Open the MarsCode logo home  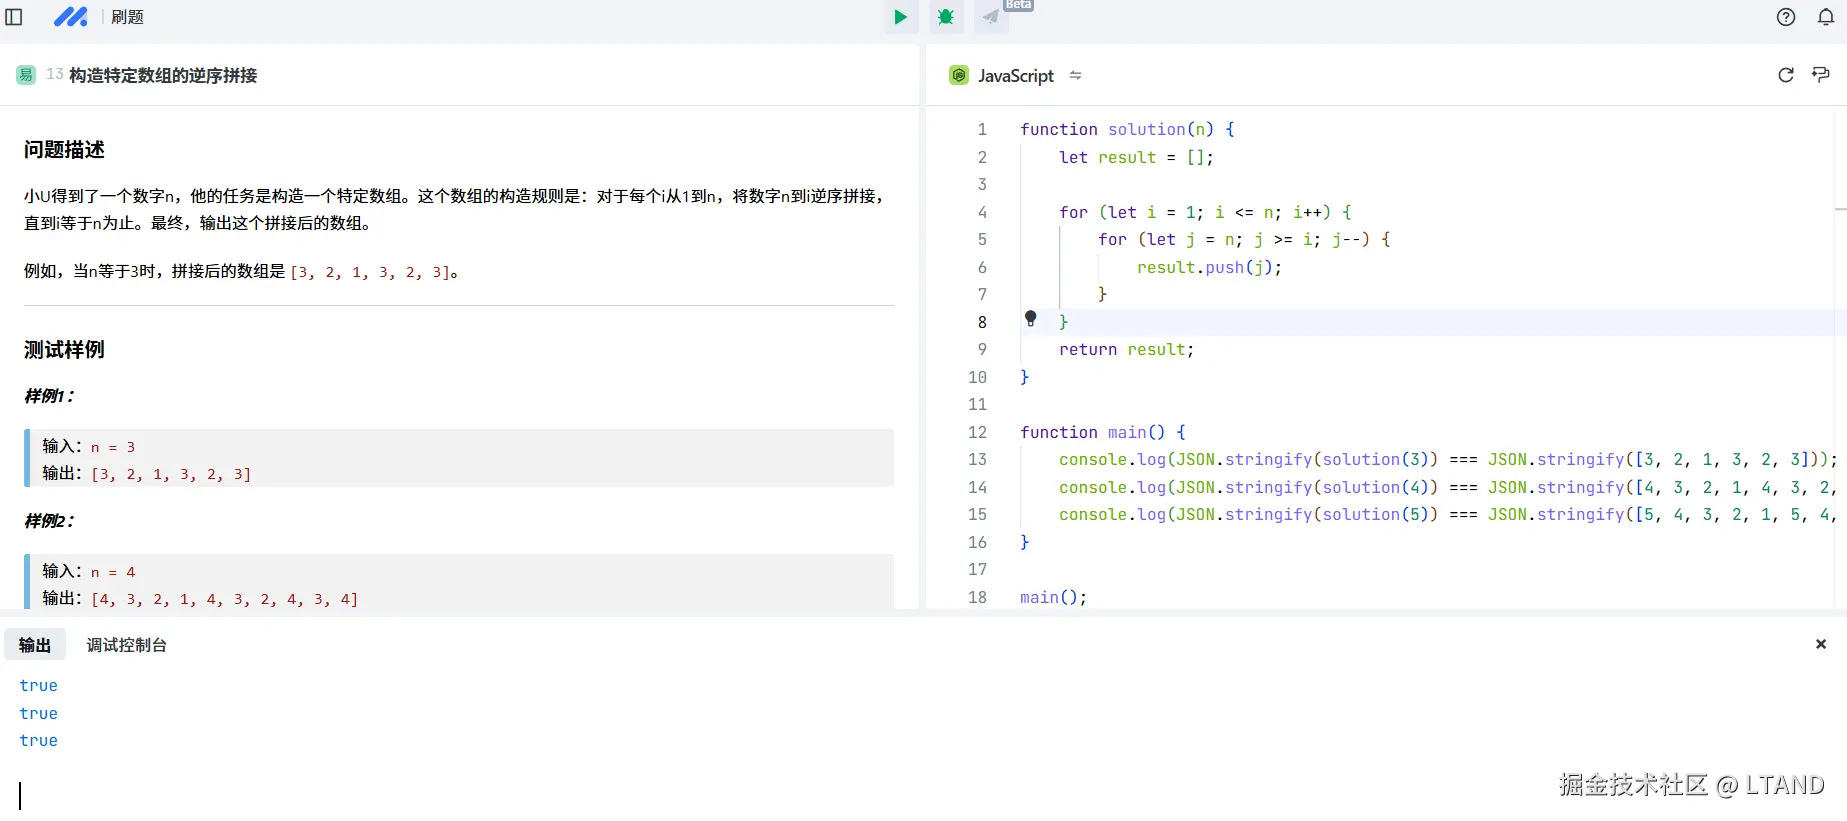click(x=70, y=17)
